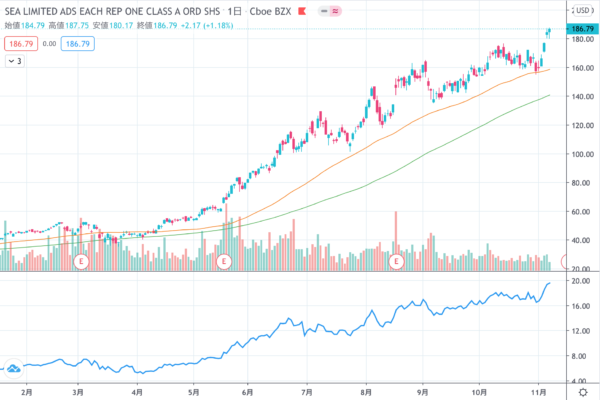Click the 3月 label on time axis
Screen dimensions: 600x400
pos(78,392)
